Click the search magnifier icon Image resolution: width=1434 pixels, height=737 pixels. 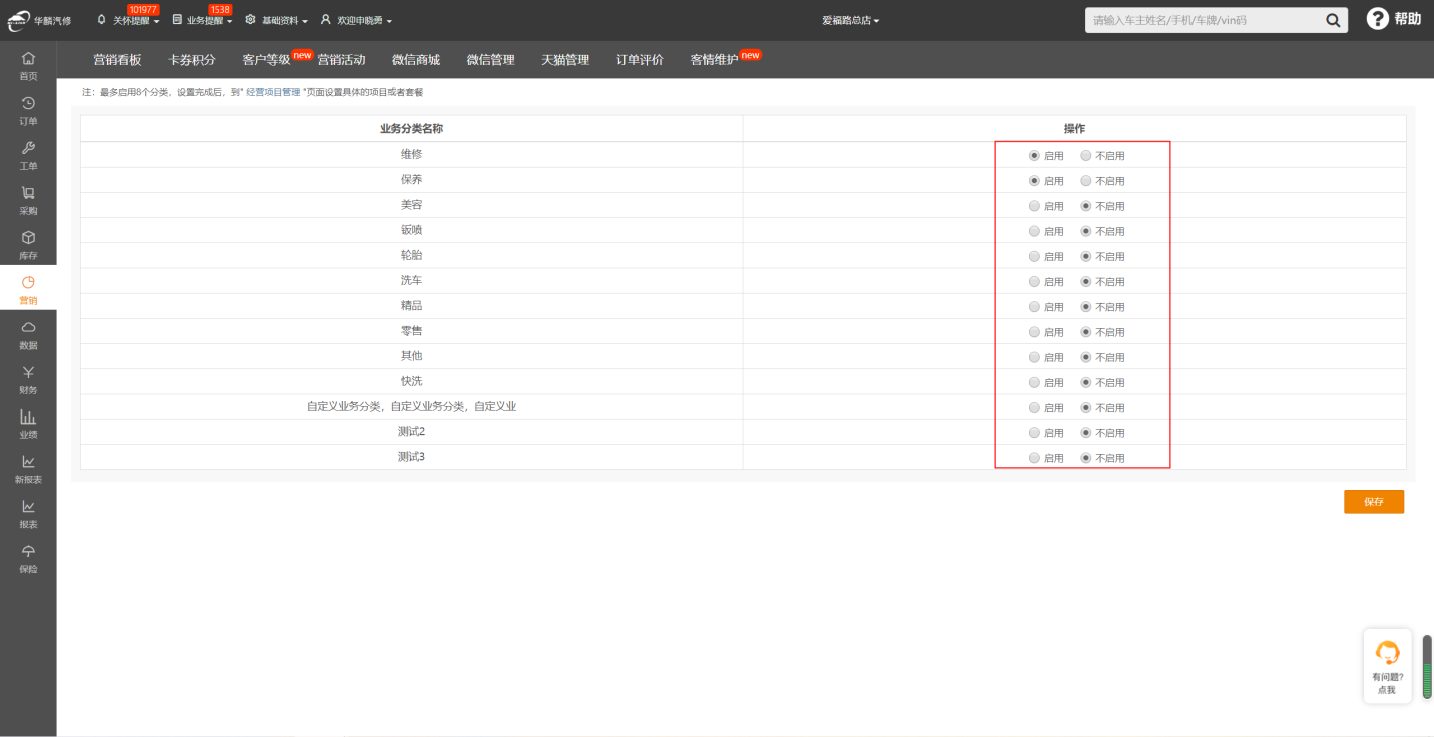click(1332, 20)
